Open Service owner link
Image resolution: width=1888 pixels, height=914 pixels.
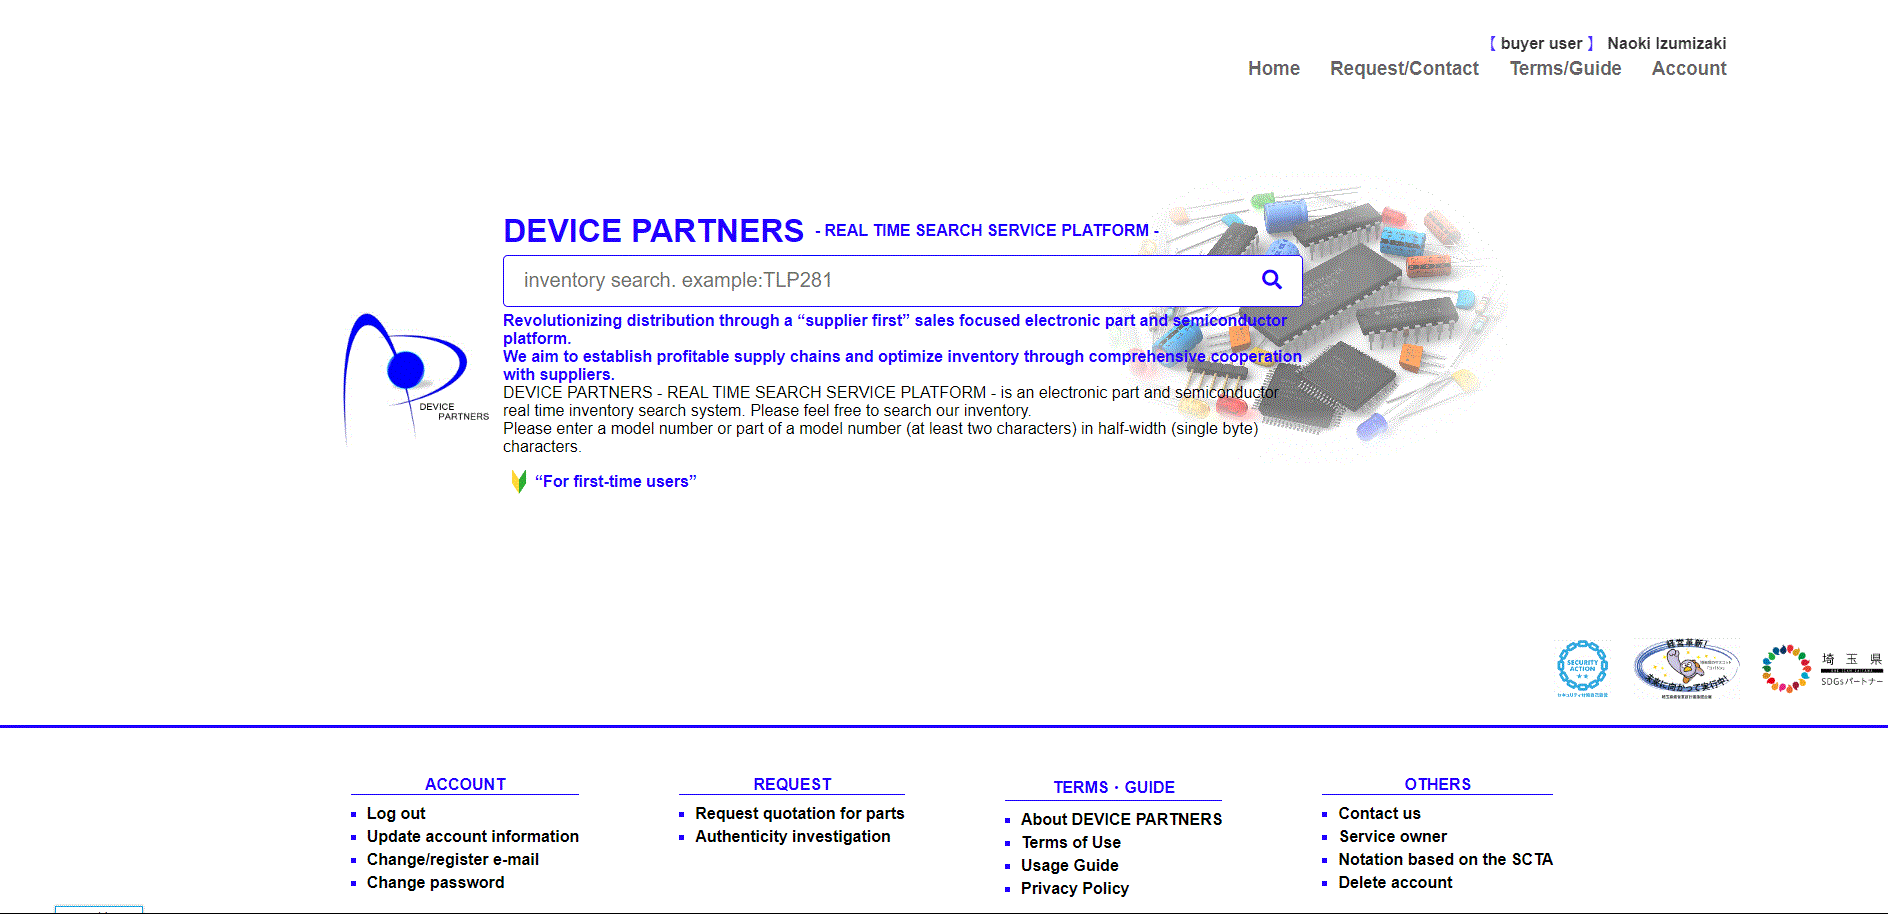click(1393, 836)
